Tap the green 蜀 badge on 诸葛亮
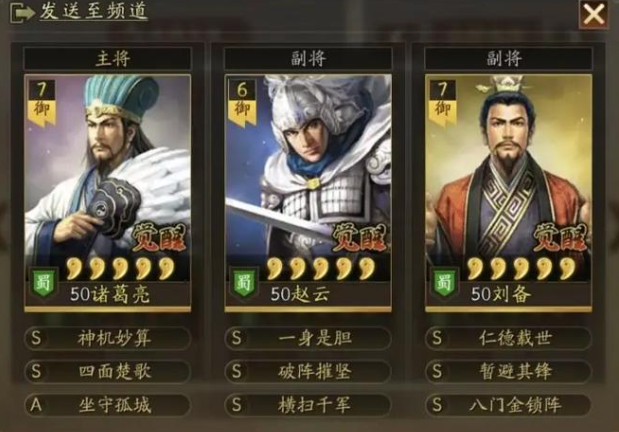Viewport: 619px width, 432px height. click(43, 283)
